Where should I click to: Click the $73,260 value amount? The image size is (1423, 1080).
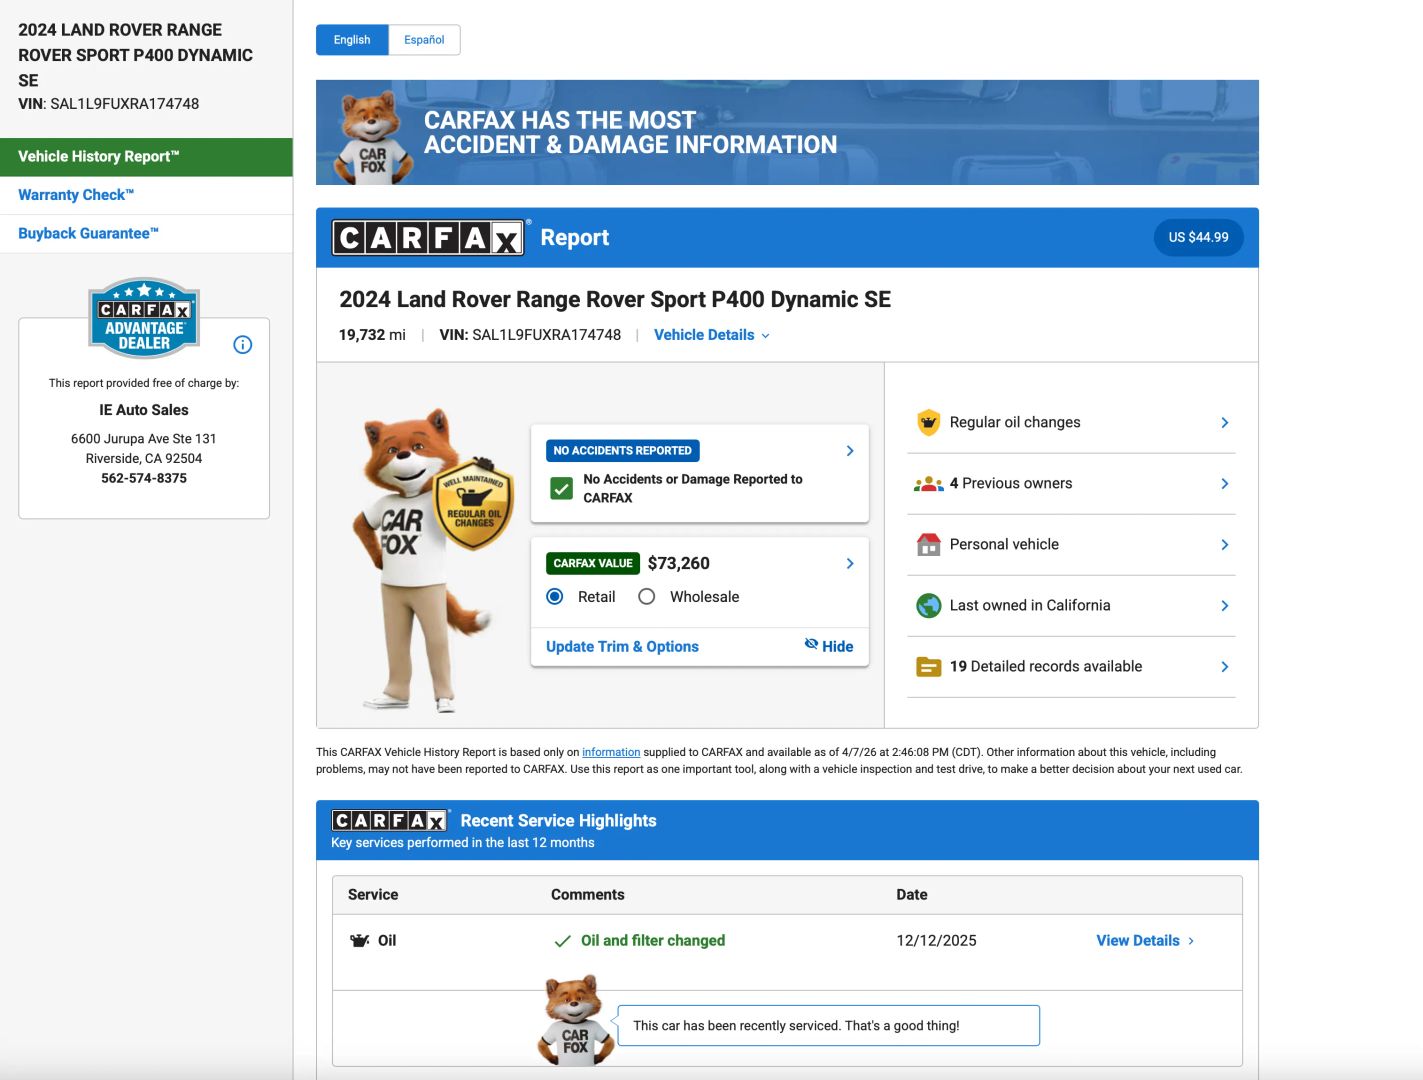(679, 564)
